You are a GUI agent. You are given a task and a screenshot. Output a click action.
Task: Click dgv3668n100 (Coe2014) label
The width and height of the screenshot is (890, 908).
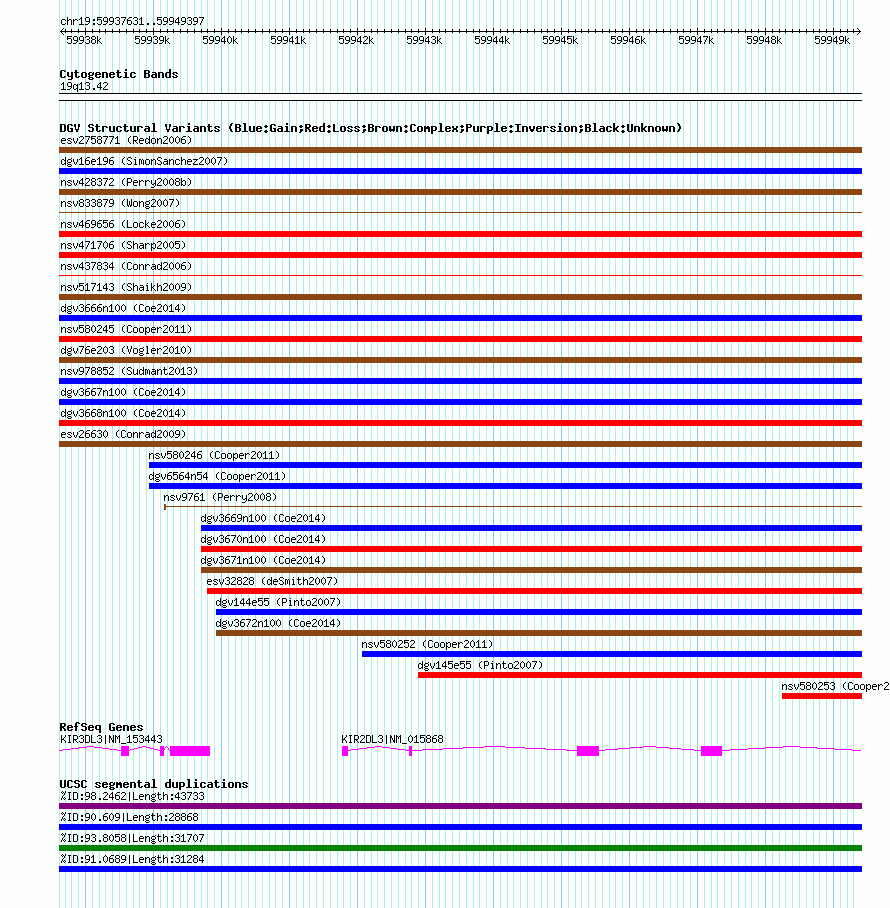click(x=123, y=413)
